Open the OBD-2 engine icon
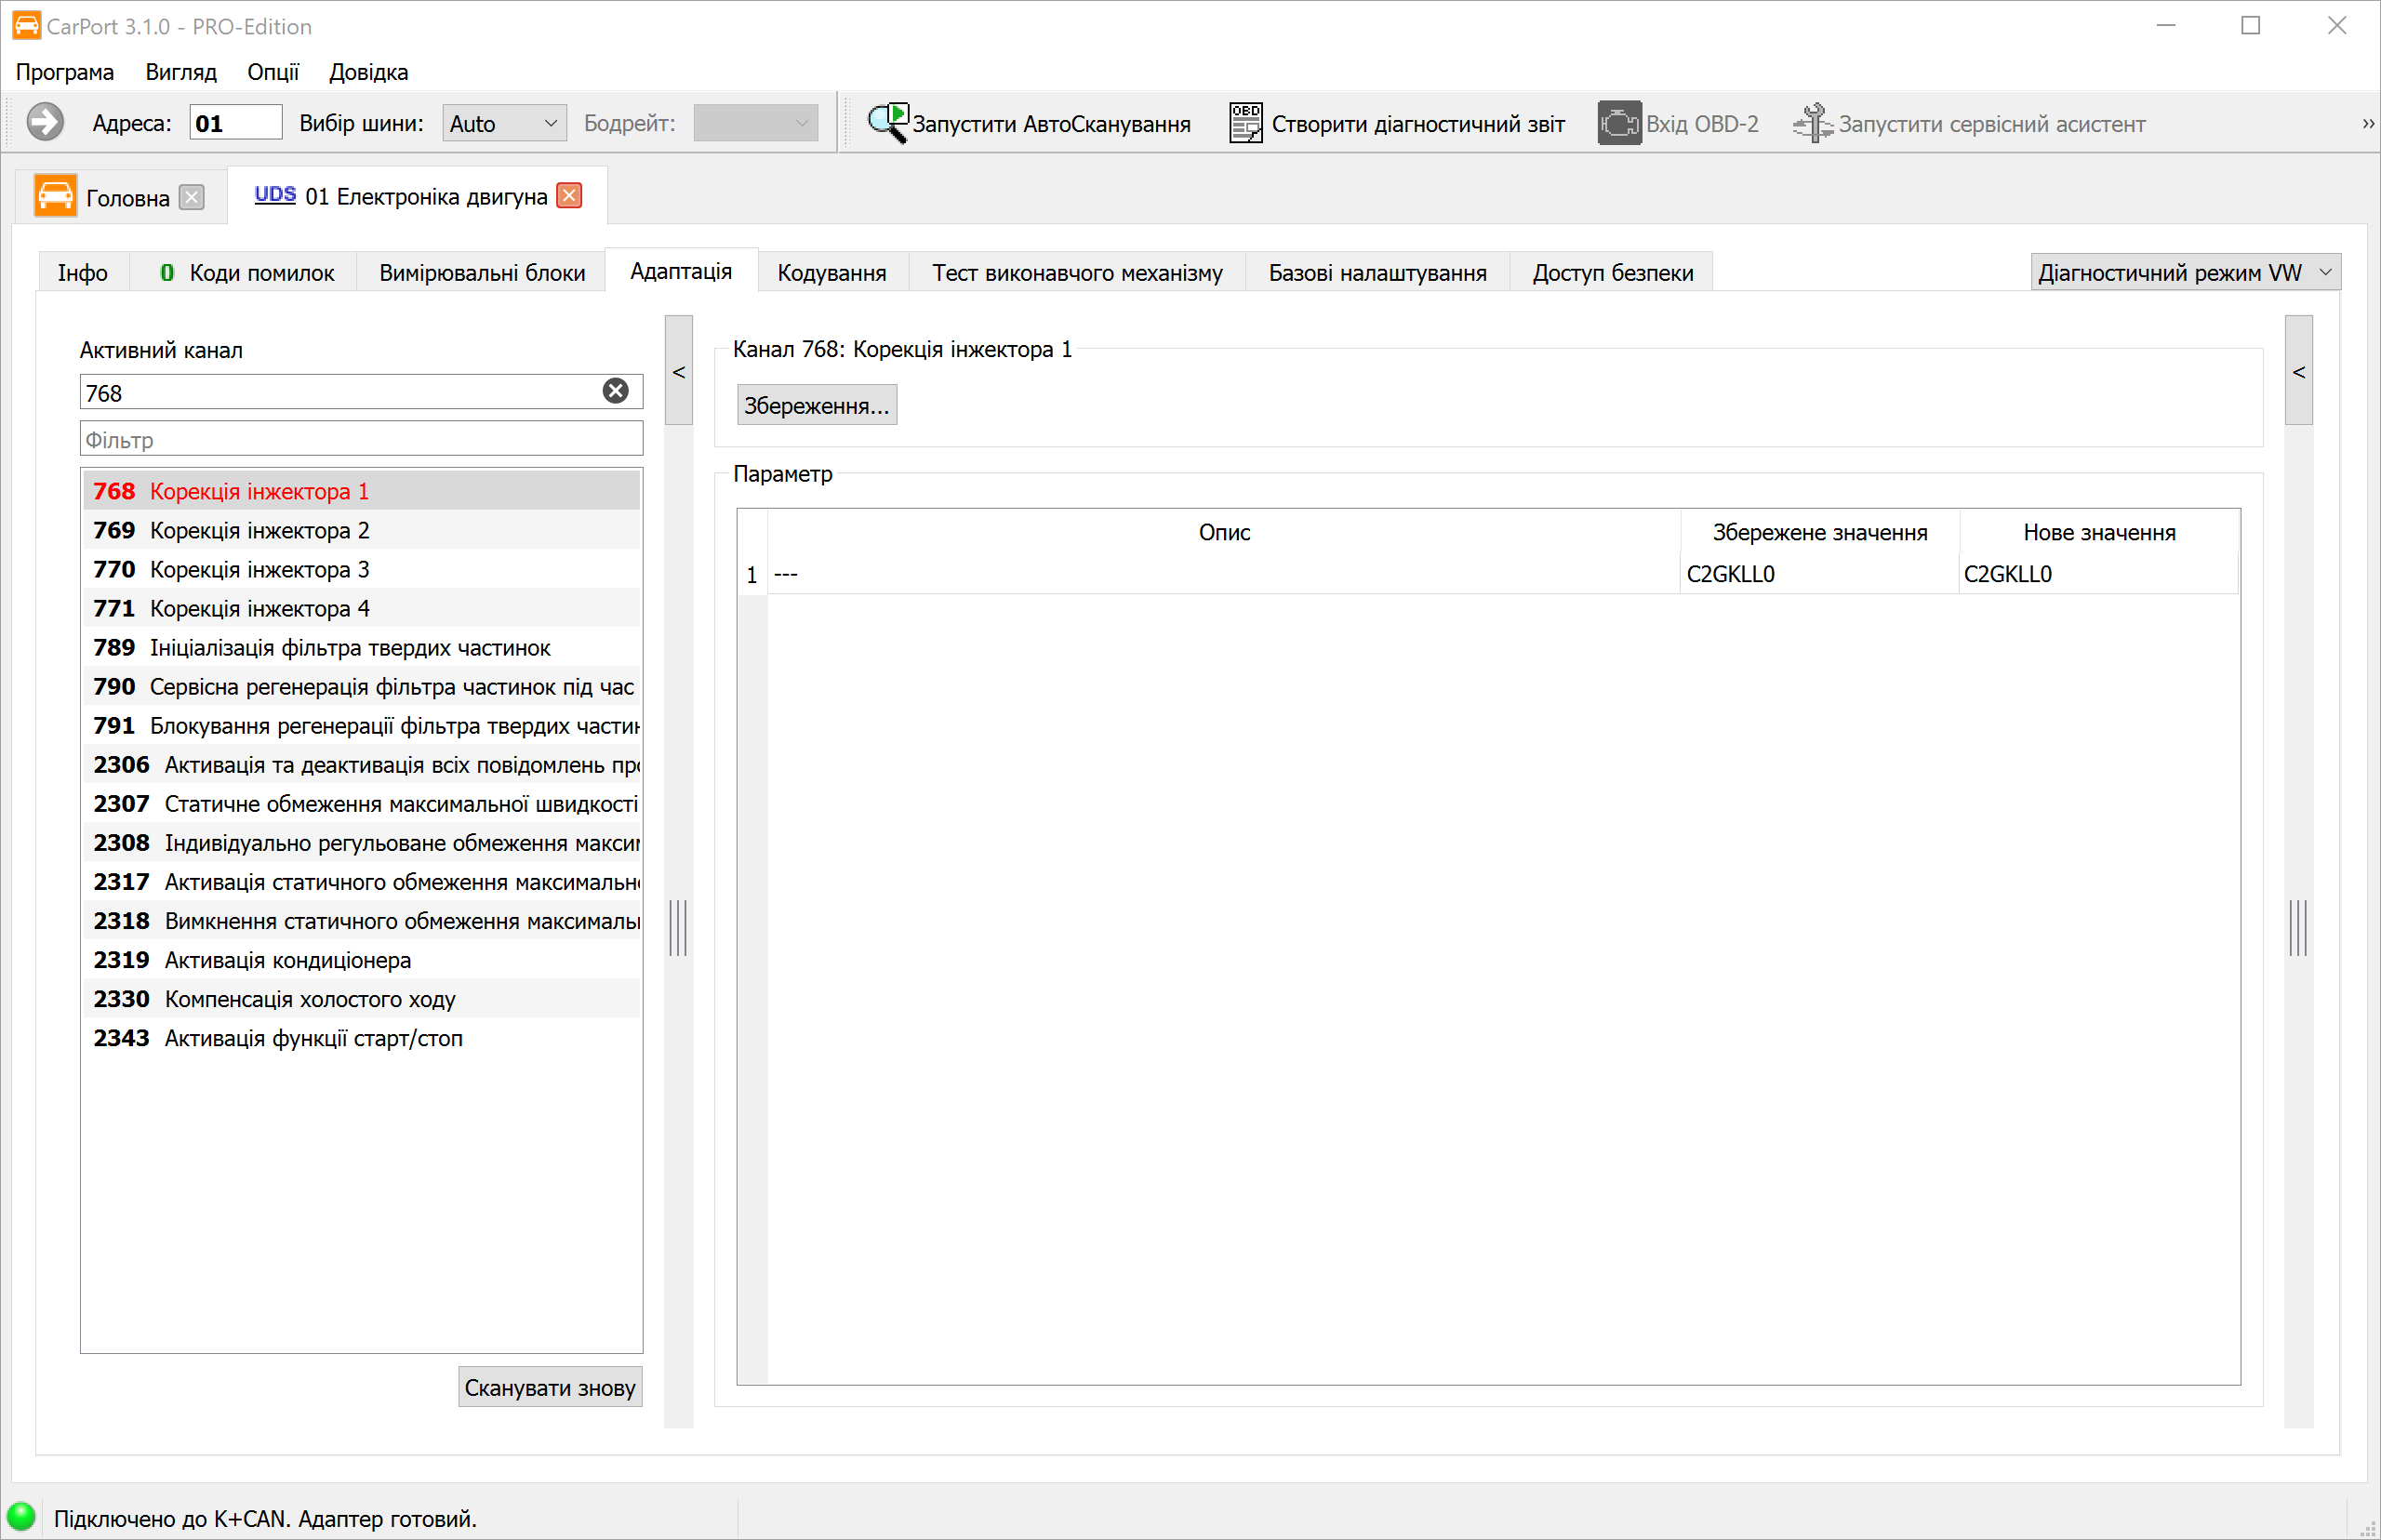This screenshot has height=1540, width=2381. point(1619,123)
